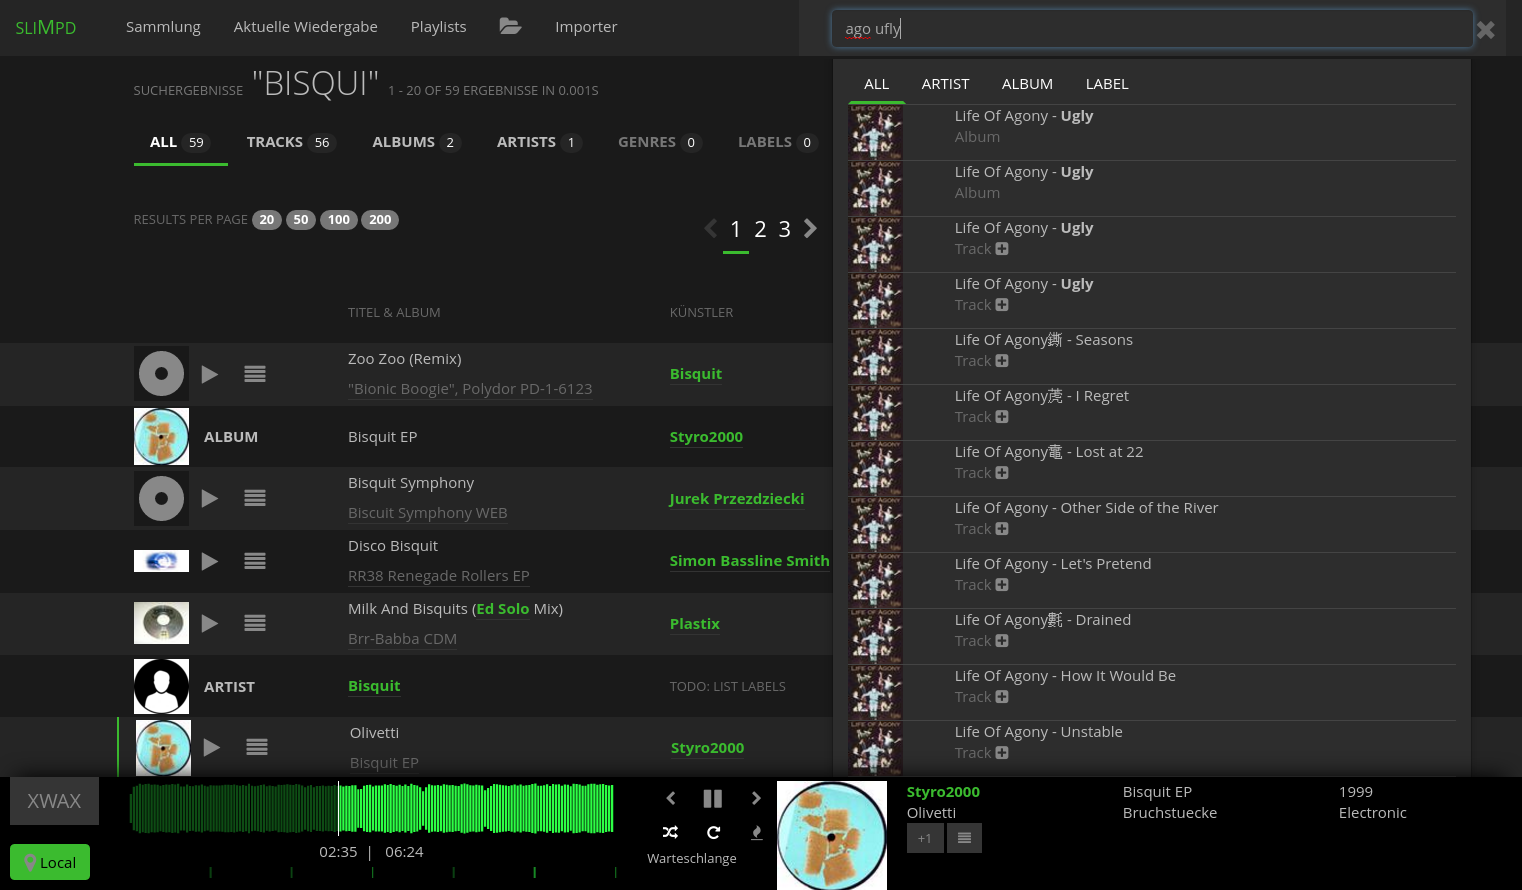Viewport: 1522px width, 890px height.
Task: Open the Styro2000 artist link for Bisquit EP
Action: [706, 437]
